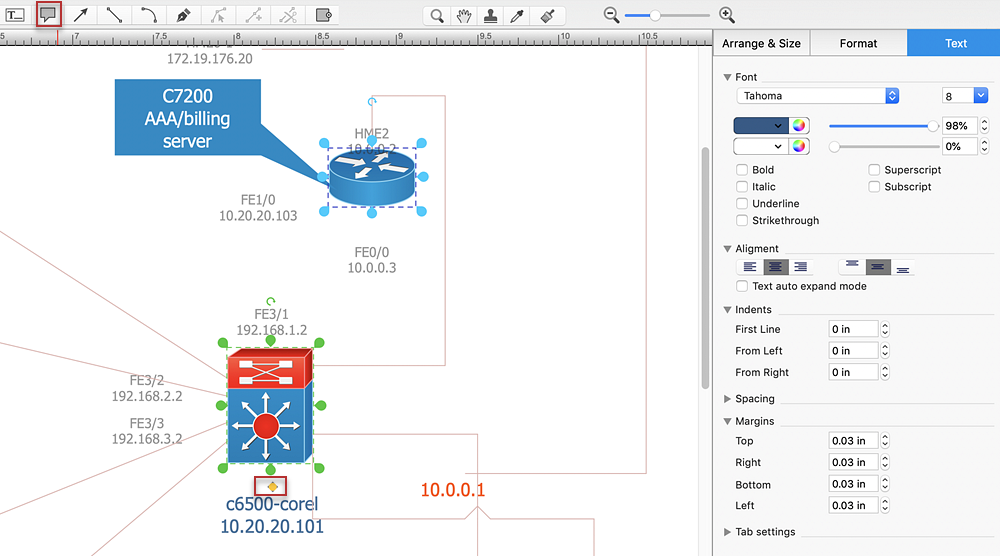The image size is (1000, 556).
Task: Select the Pen drawing tool
Action: pyautogui.click(x=184, y=15)
